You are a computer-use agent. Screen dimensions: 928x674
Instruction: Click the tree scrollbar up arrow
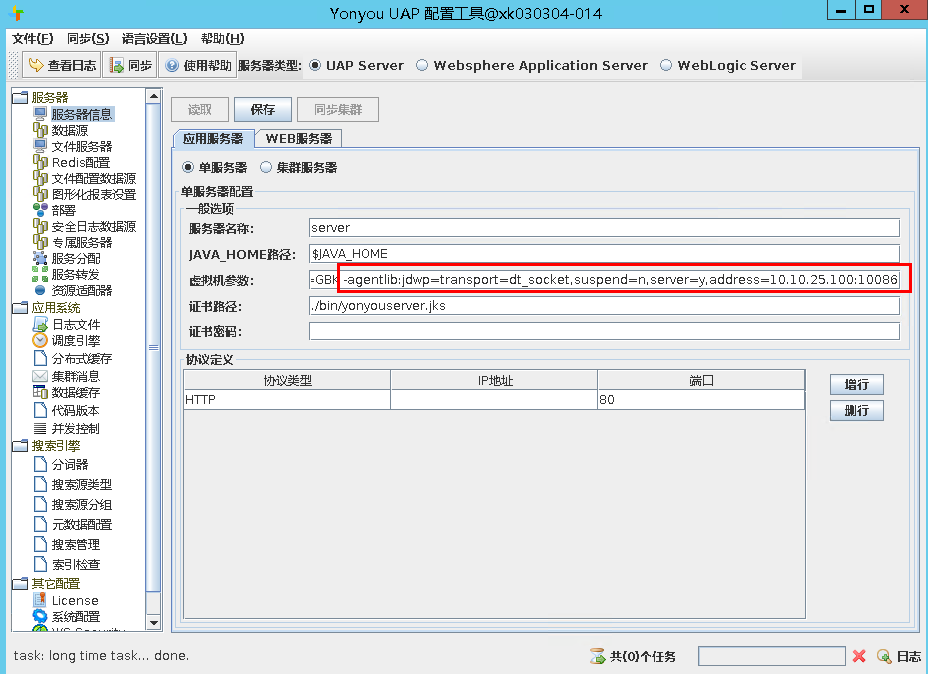153,96
